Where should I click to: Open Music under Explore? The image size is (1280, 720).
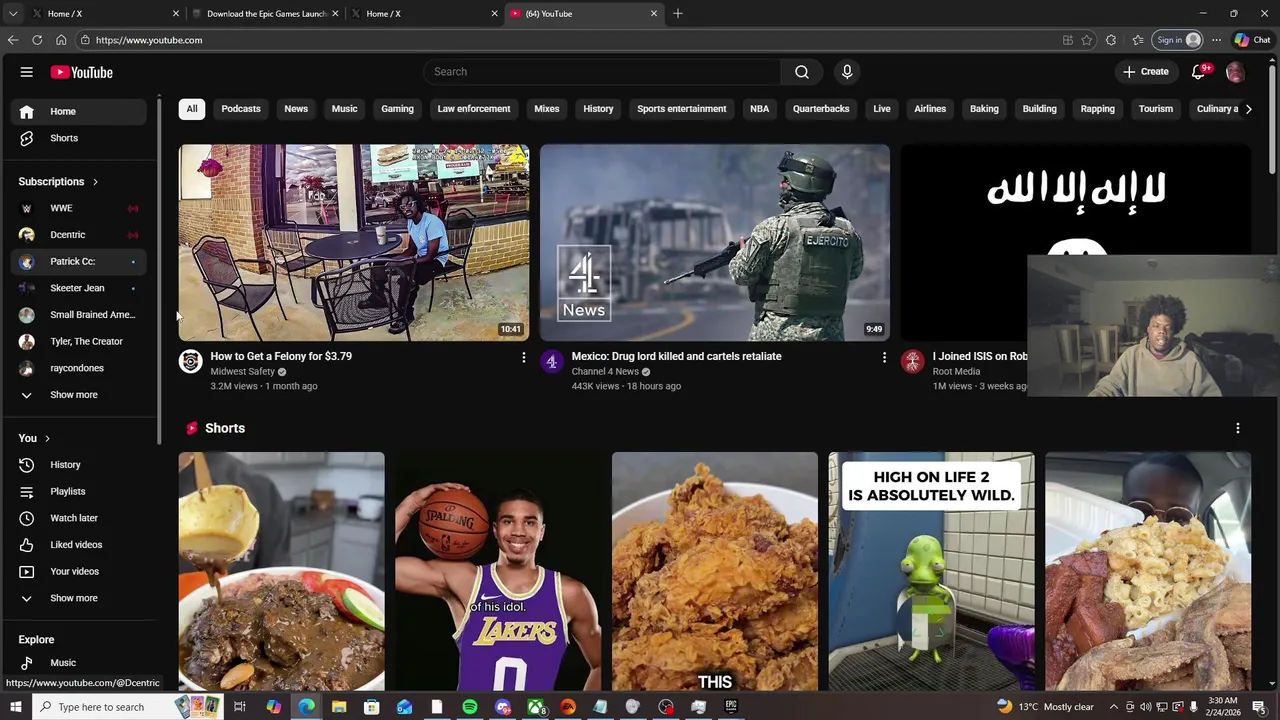80,662
